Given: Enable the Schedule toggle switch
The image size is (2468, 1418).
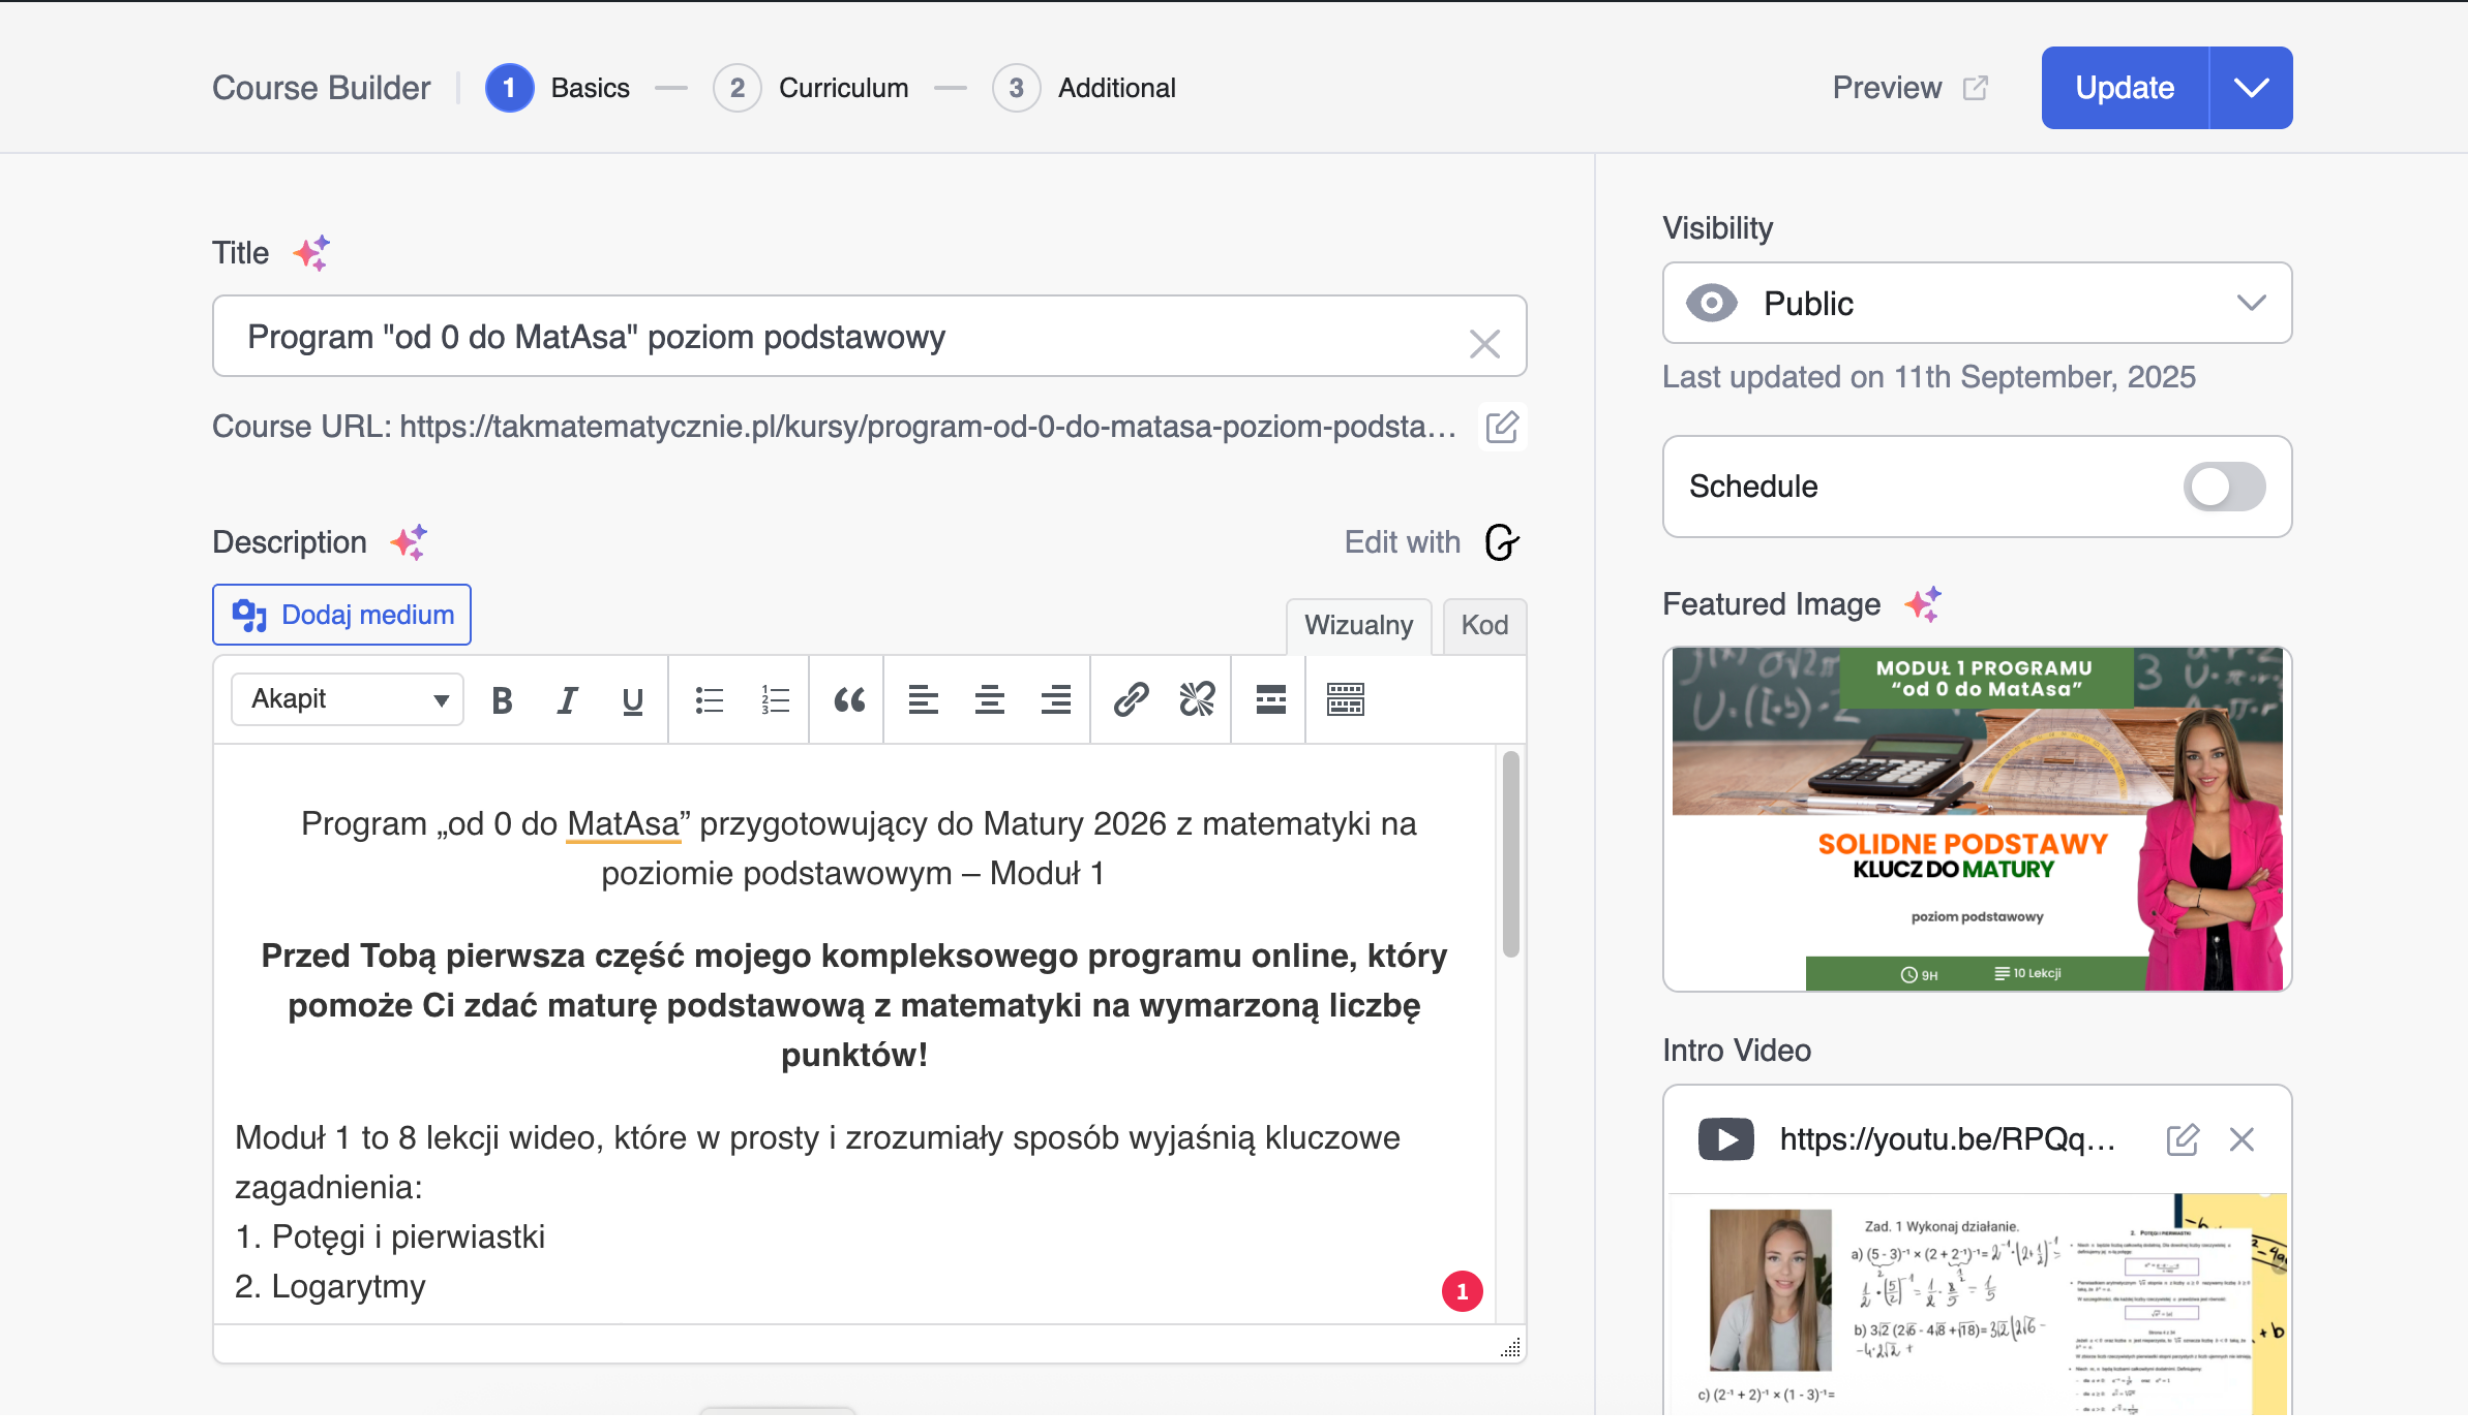Looking at the screenshot, I should (2223, 487).
